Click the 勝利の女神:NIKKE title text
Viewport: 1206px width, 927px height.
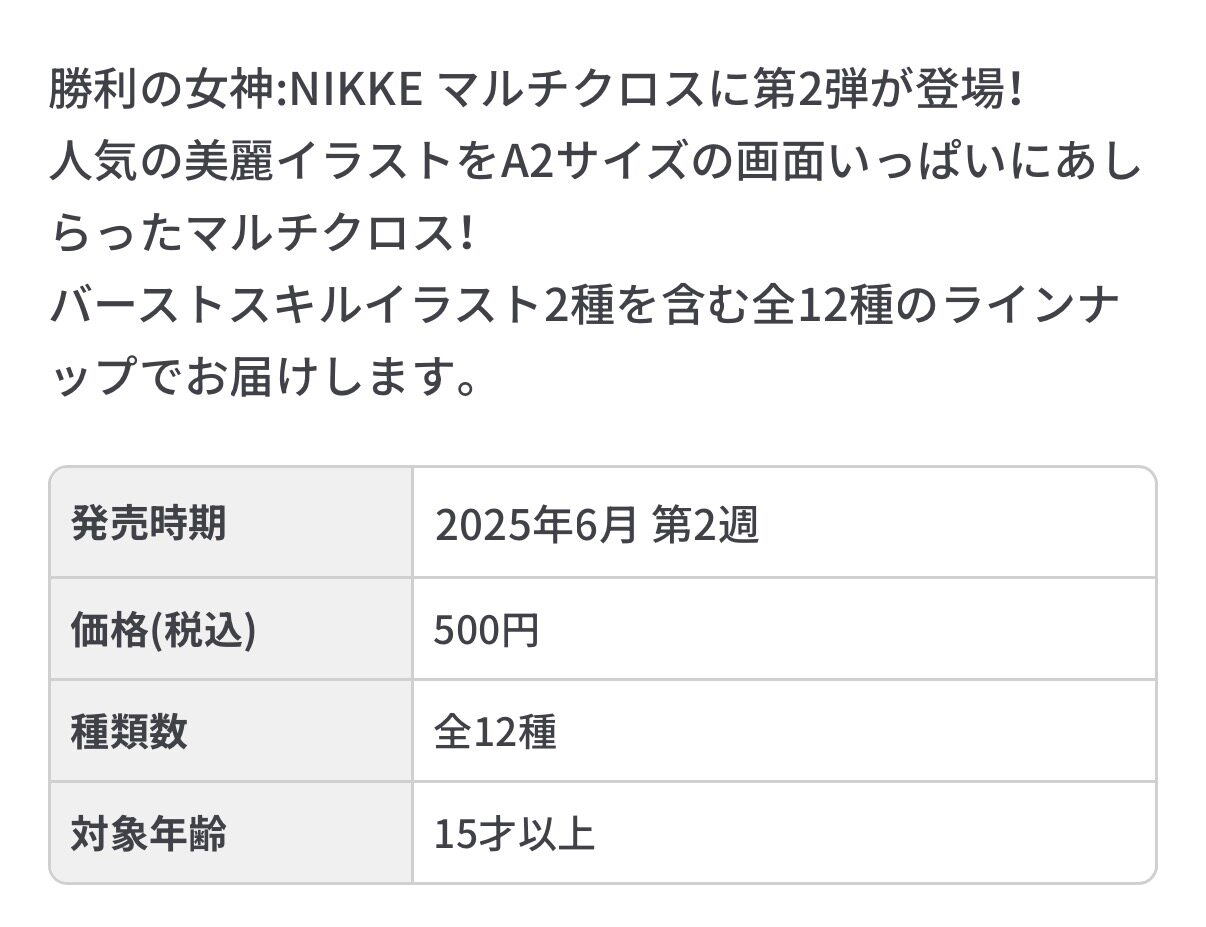(235, 93)
